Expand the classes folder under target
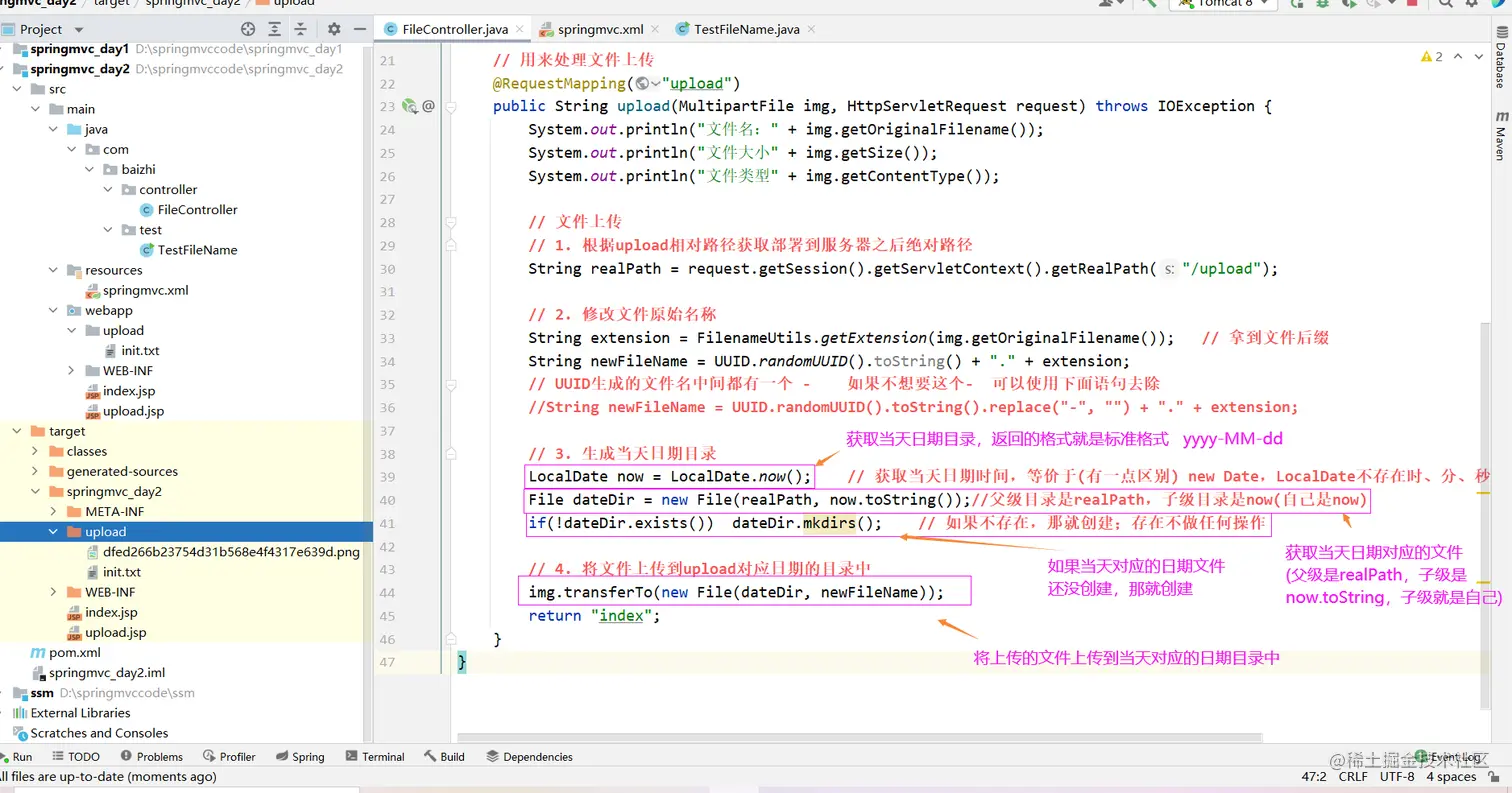The image size is (1512, 793). pos(37,452)
